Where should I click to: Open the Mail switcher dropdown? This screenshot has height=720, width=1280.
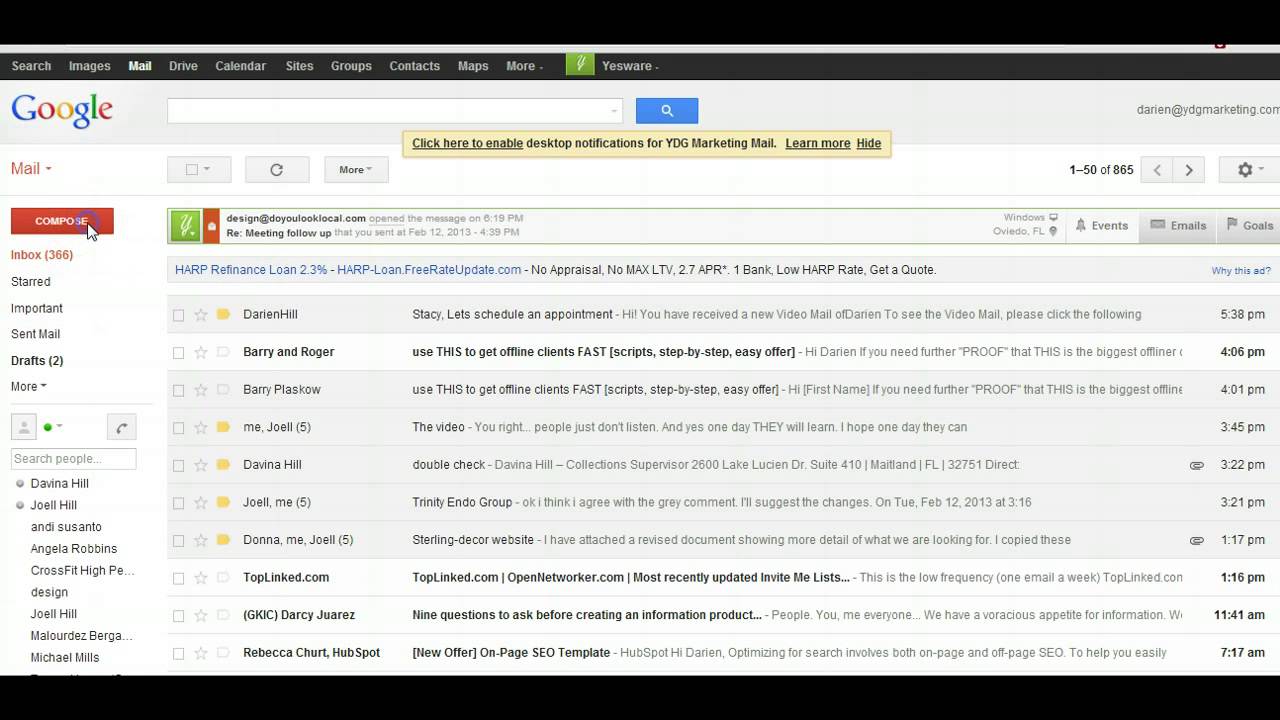pos(31,169)
